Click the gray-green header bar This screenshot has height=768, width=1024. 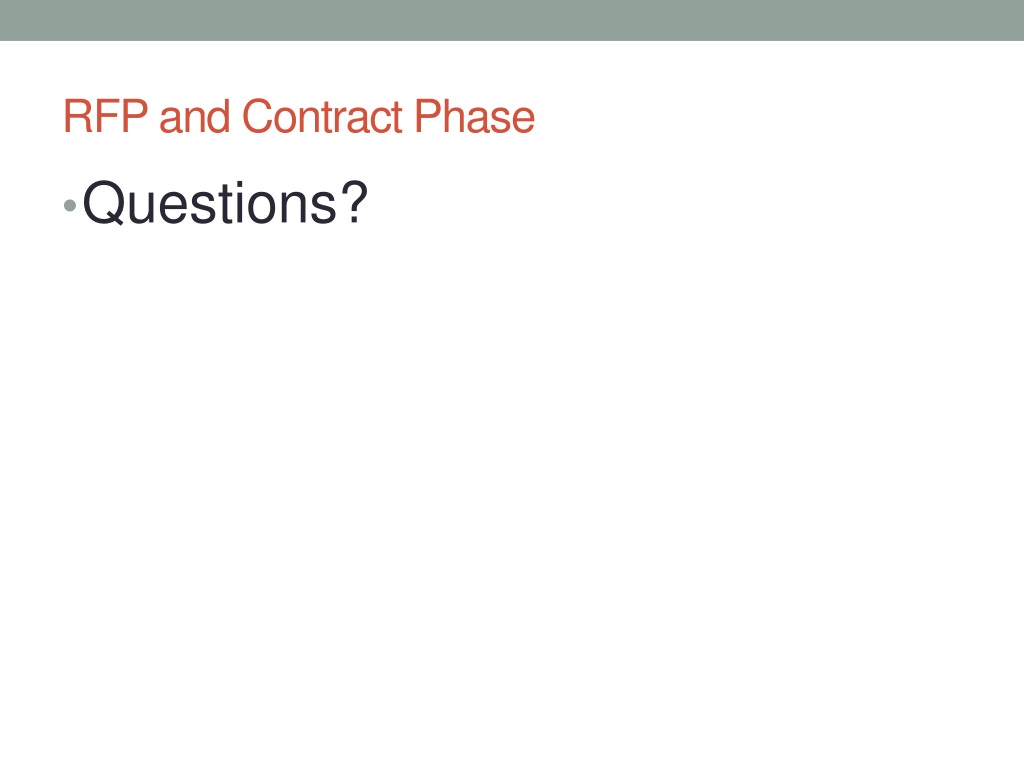(512, 20)
